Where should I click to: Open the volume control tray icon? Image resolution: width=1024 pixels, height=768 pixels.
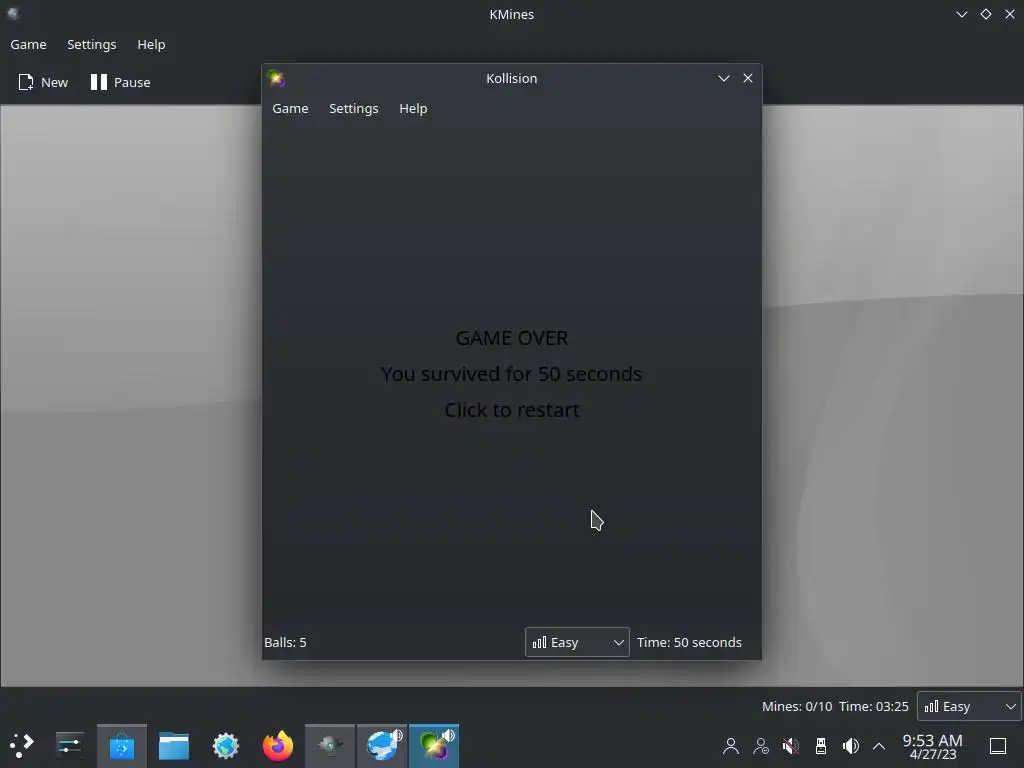[850, 746]
